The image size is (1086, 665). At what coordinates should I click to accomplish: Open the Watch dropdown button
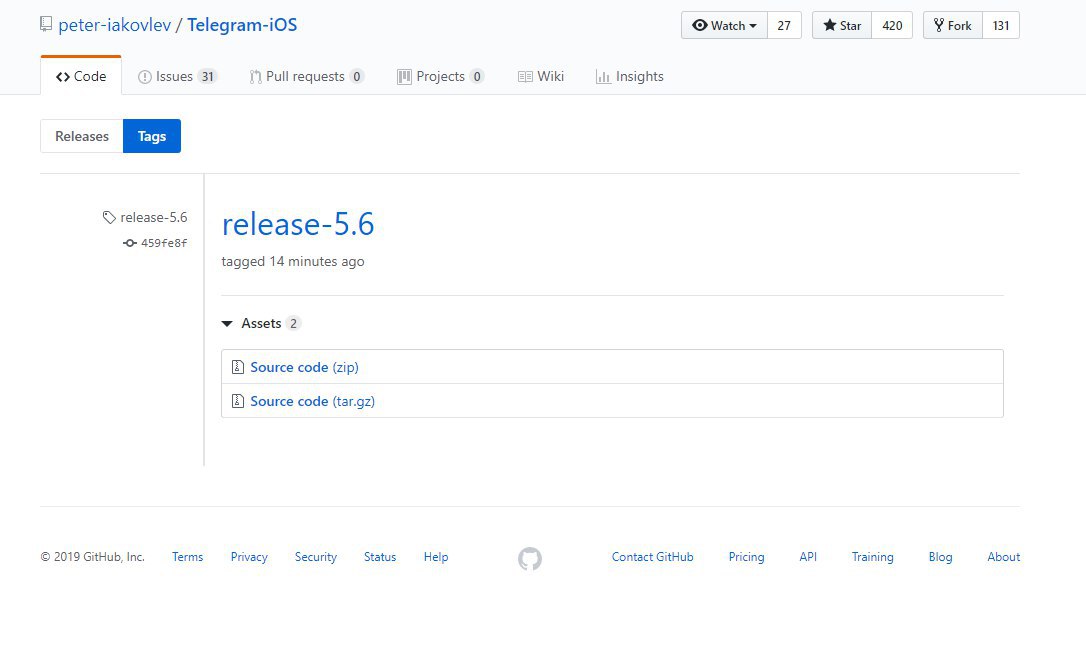pos(724,26)
